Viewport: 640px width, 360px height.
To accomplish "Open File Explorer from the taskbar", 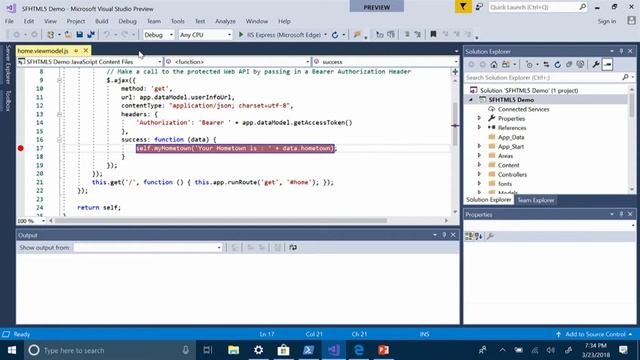I will pyautogui.click(x=233, y=350).
